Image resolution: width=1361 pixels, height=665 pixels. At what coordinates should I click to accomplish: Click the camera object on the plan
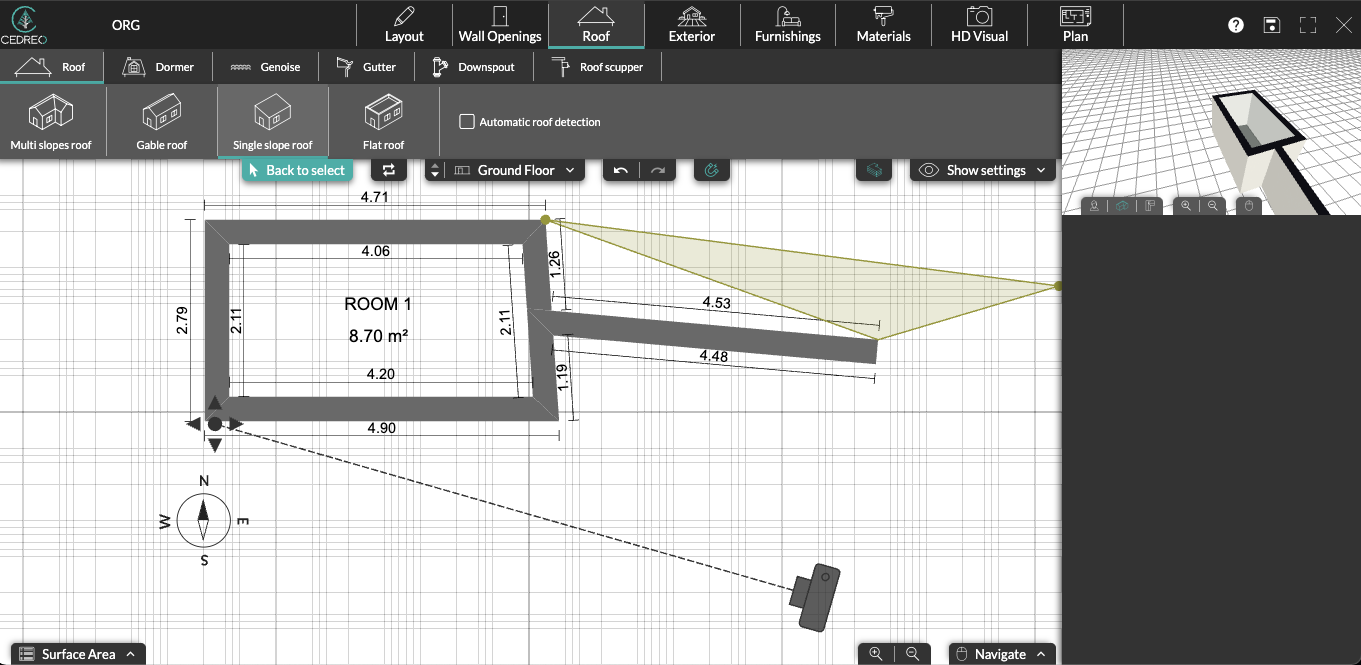tap(817, 598)
